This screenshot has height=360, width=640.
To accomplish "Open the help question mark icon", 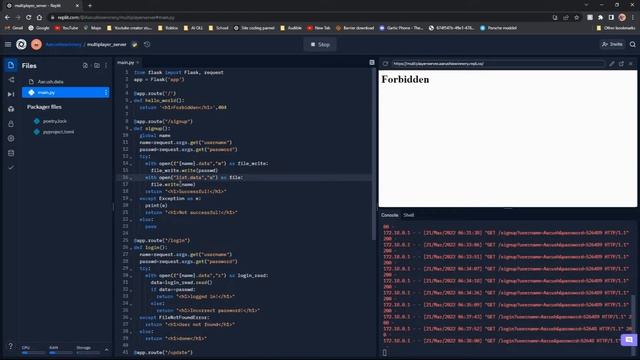I will (x=11, y=346).
